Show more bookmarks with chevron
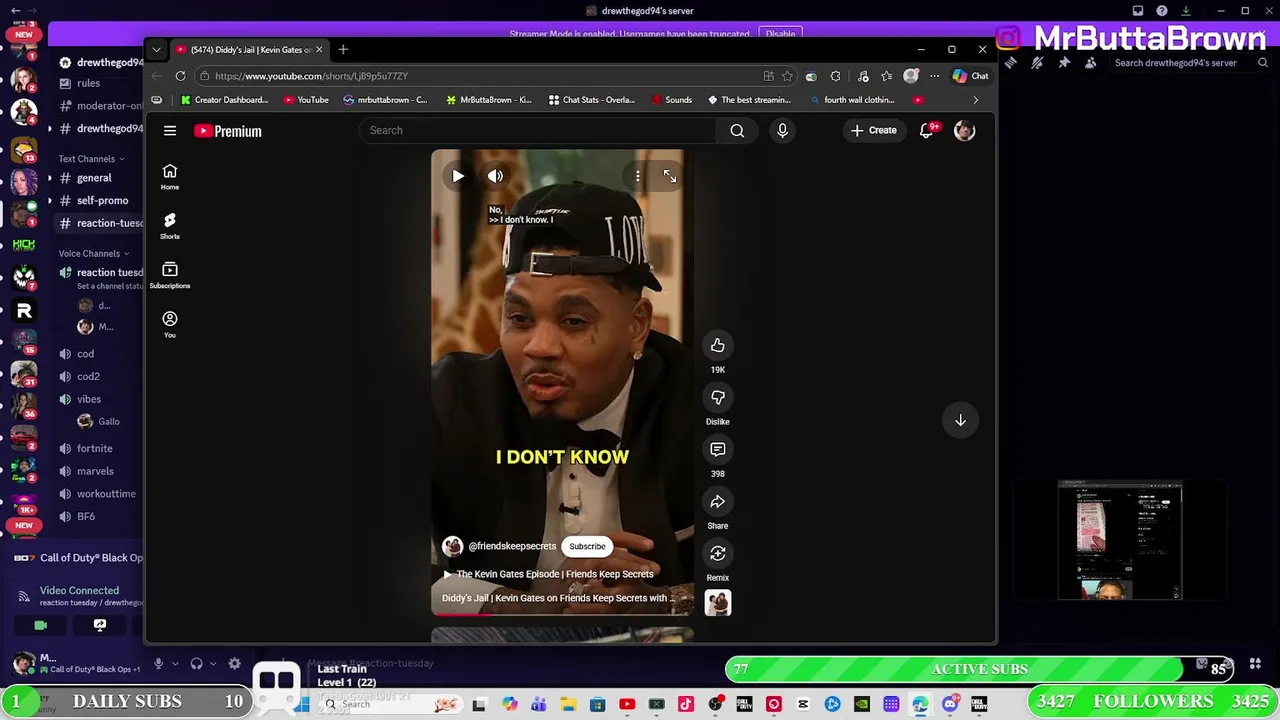Viewport: 1280px width, 720px height. [976, 100]
